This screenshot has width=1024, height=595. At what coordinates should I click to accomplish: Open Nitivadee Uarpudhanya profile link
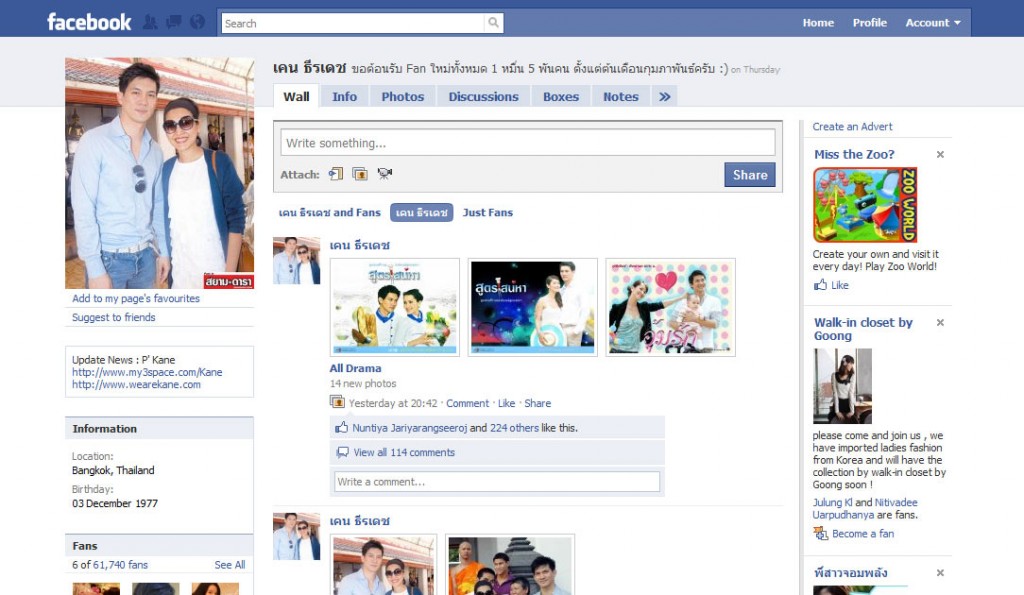[865, 509]
